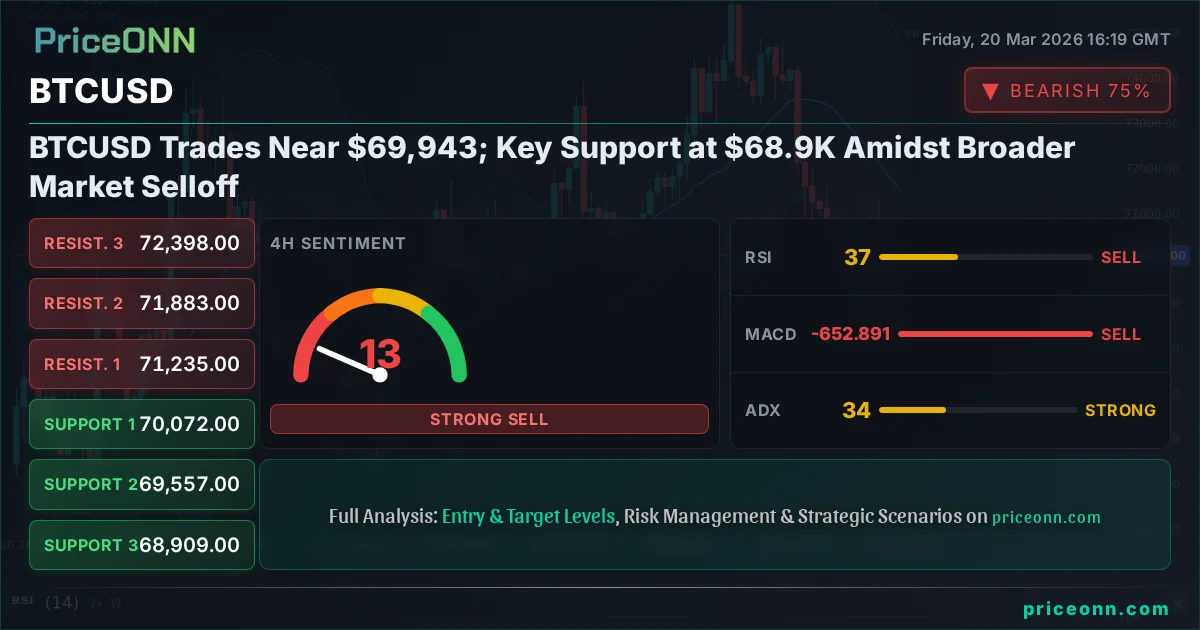Click the ADX strength bar
Viewport: 1200px width, 630px height.
pyautogui.click(x=977, y=410)
